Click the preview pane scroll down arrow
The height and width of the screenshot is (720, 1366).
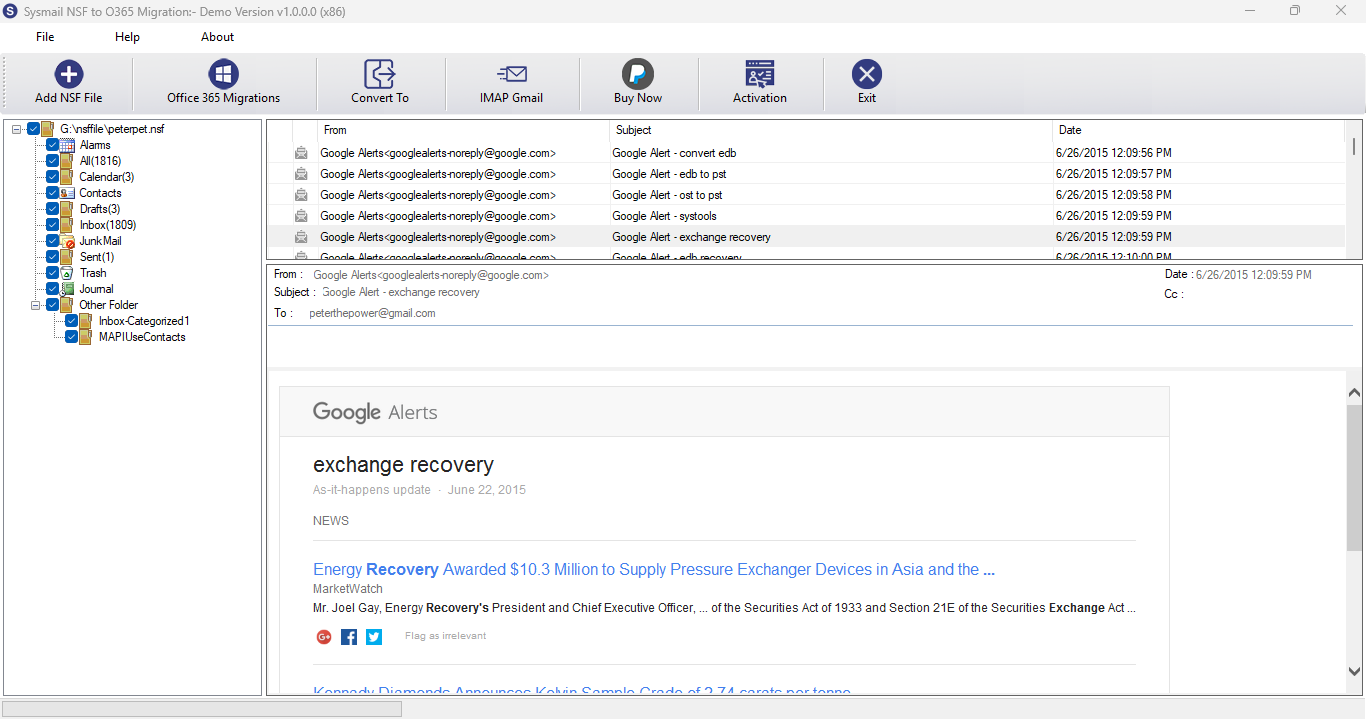click(x=1355, y=672)
